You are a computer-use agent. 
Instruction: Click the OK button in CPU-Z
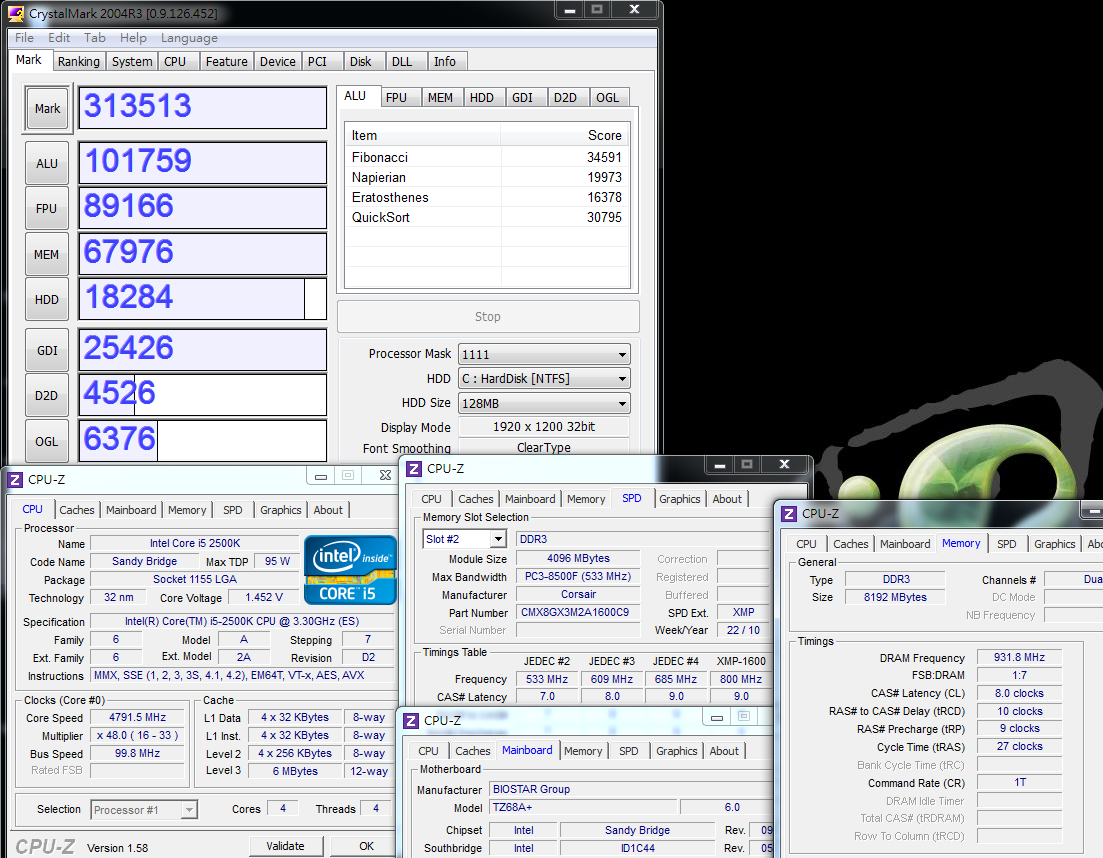[366, 846]
